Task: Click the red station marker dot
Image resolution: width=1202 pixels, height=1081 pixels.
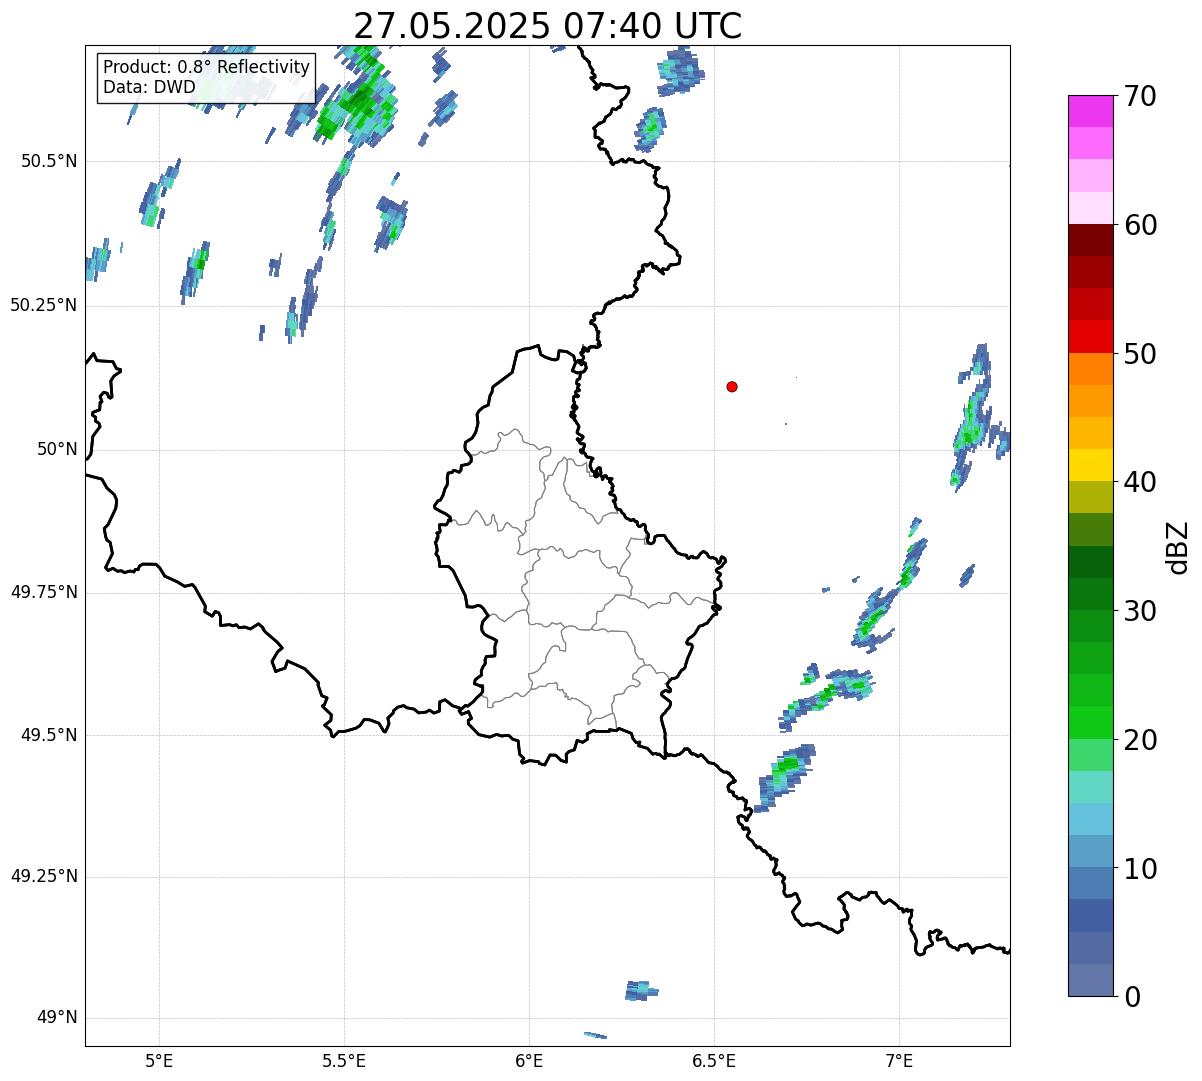Action: tap(732, 386)
